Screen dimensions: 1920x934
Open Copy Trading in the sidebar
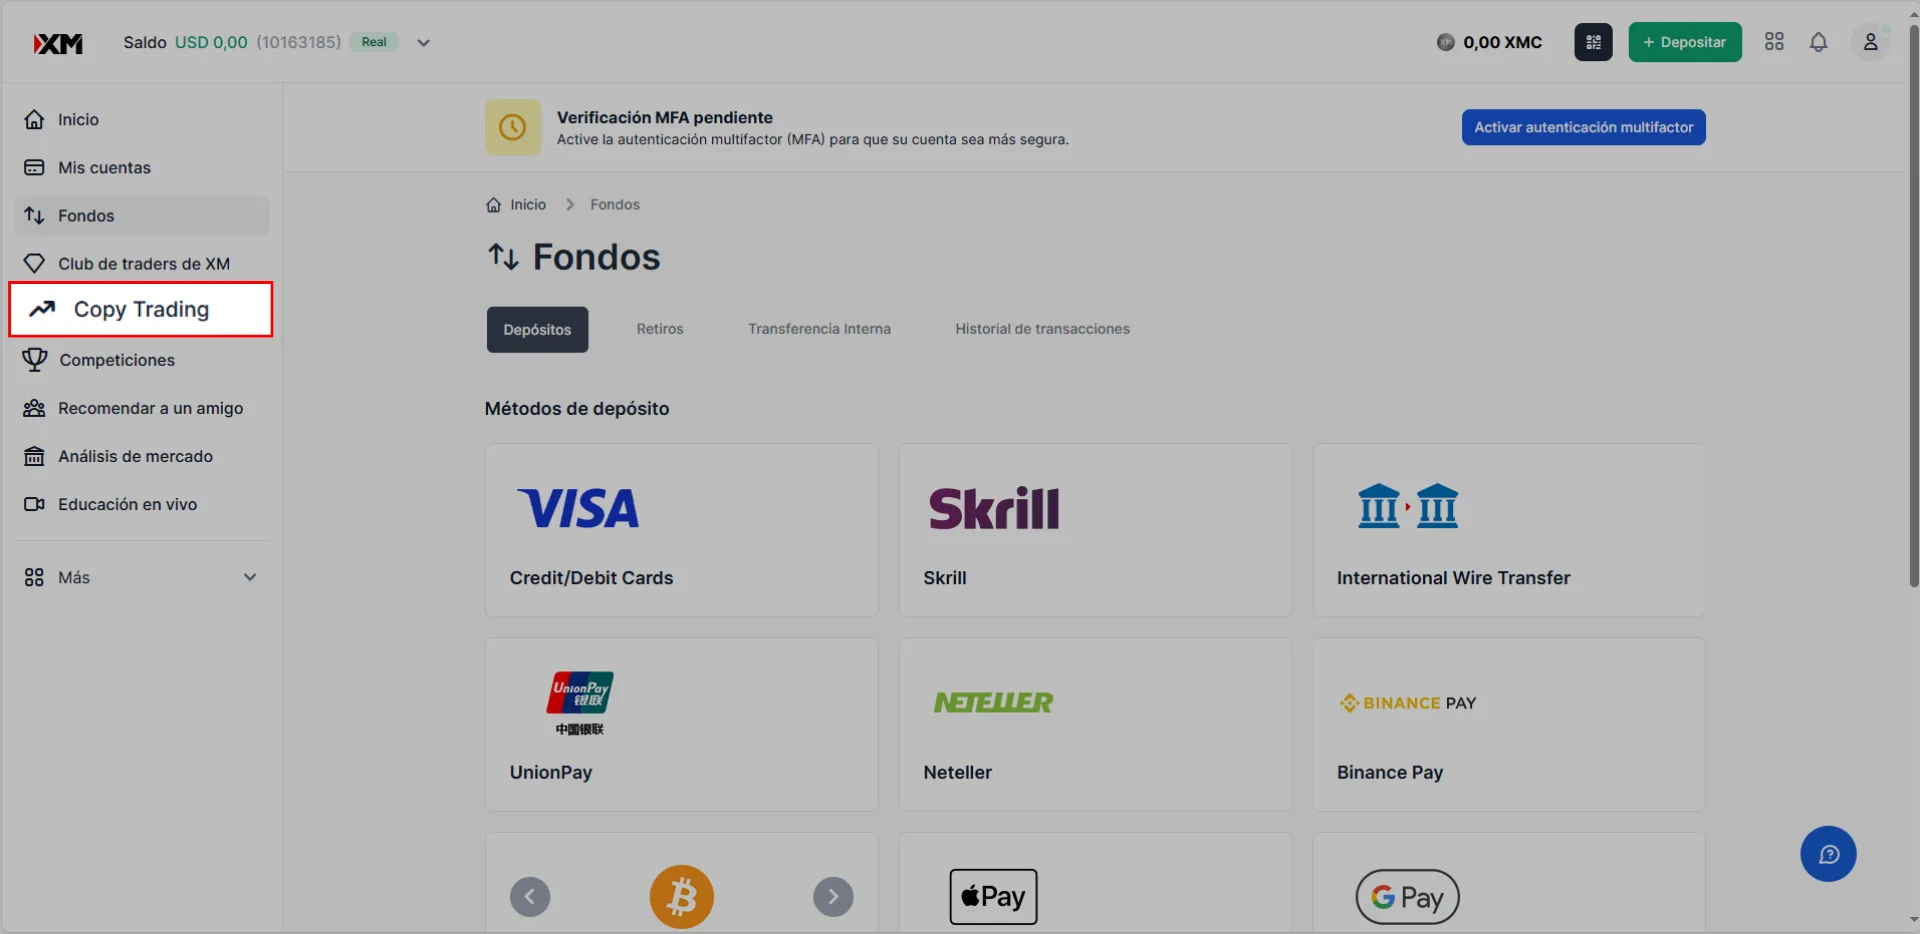point(141,310)
